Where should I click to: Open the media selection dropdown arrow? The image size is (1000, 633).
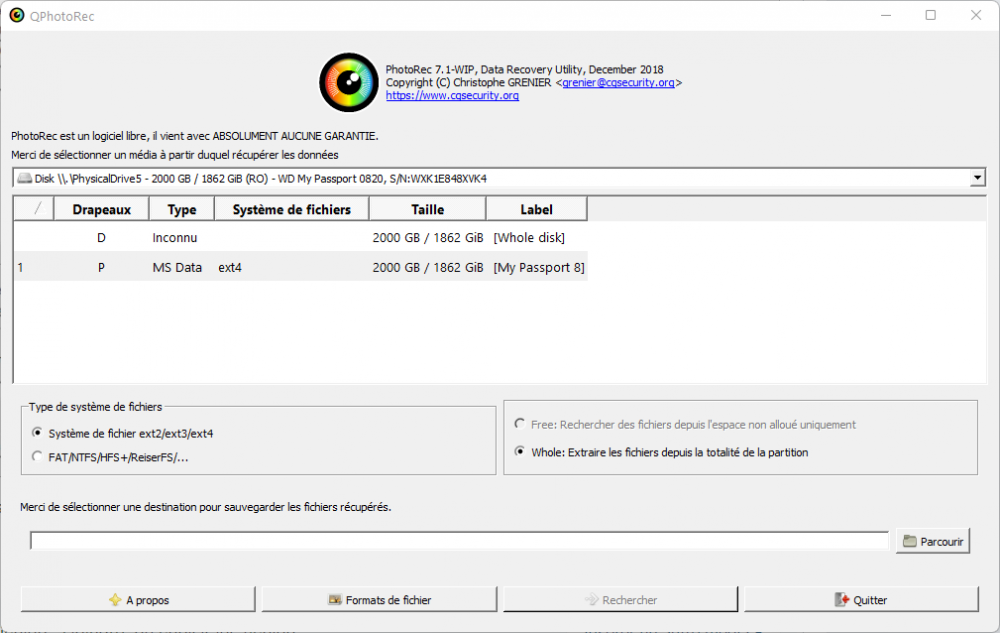(x=977, y=178)
